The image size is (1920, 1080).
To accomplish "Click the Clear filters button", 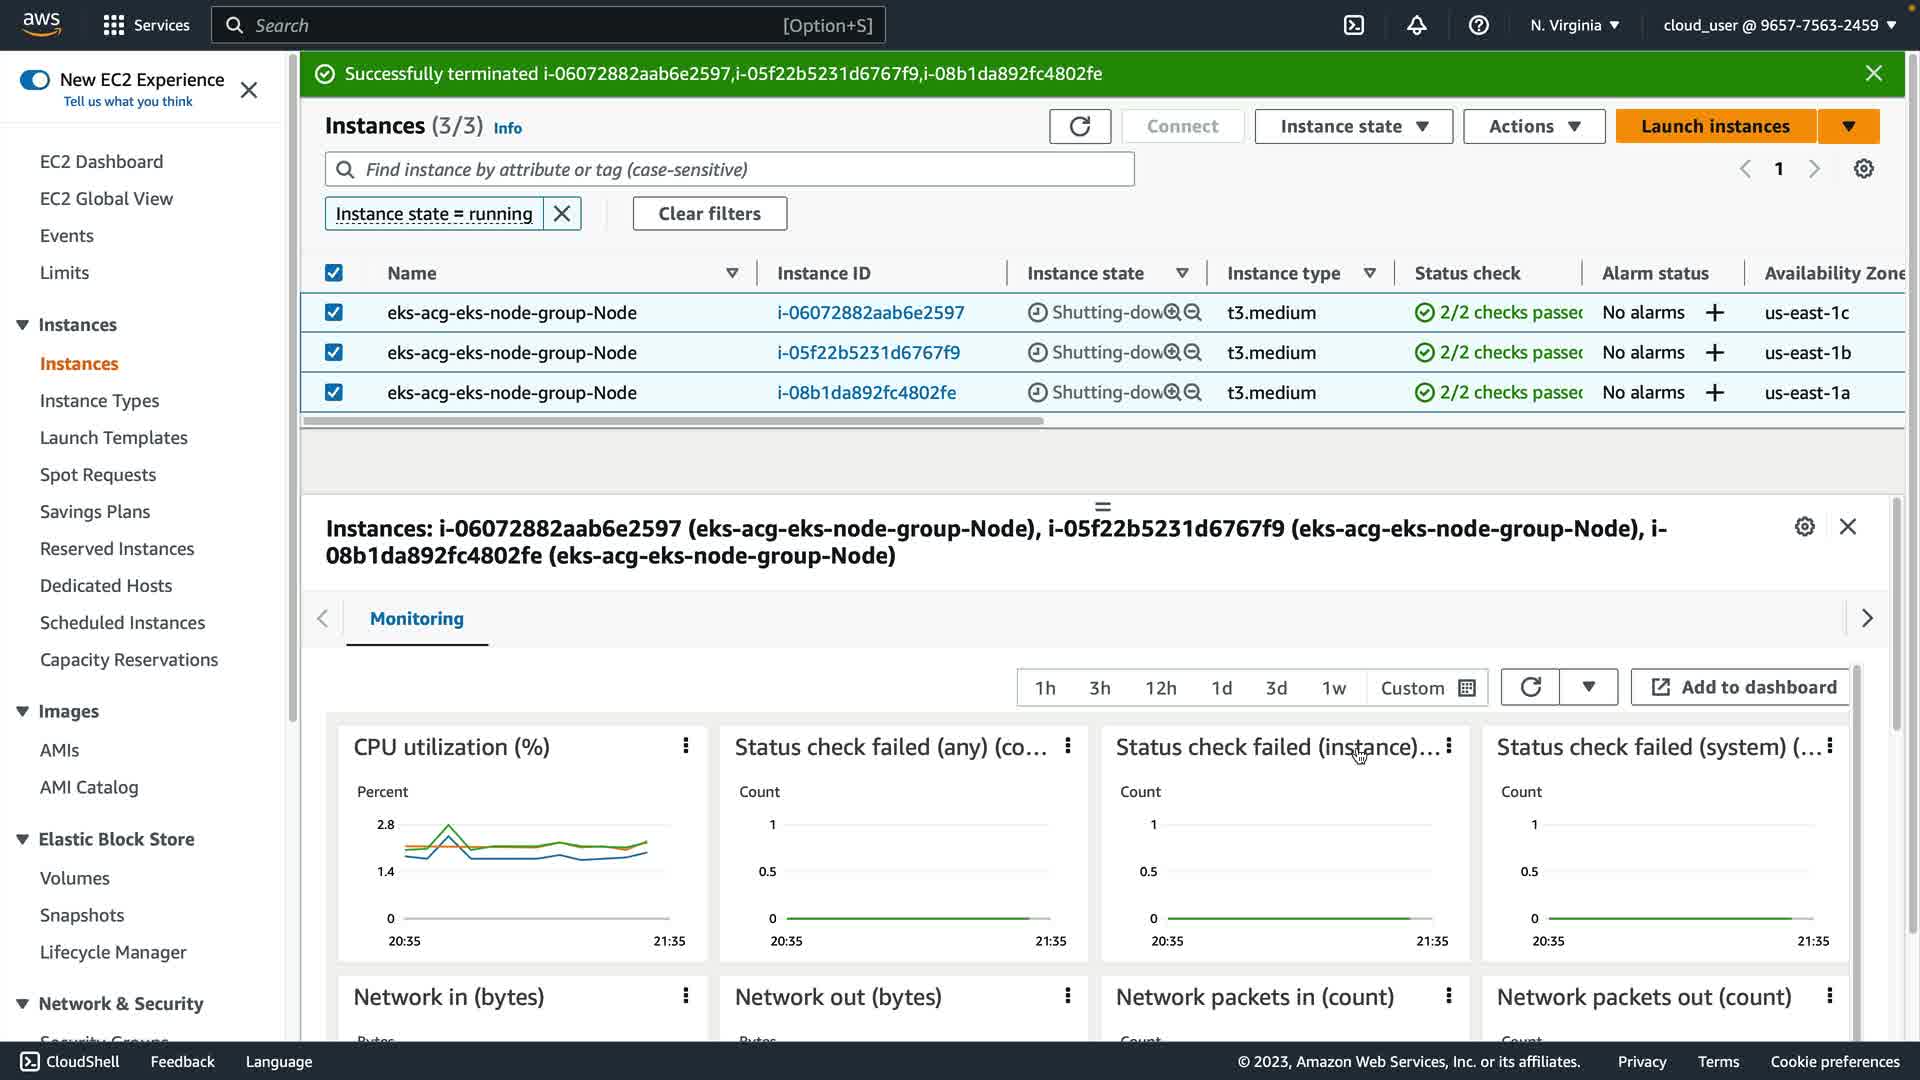I will click(709, 213).
